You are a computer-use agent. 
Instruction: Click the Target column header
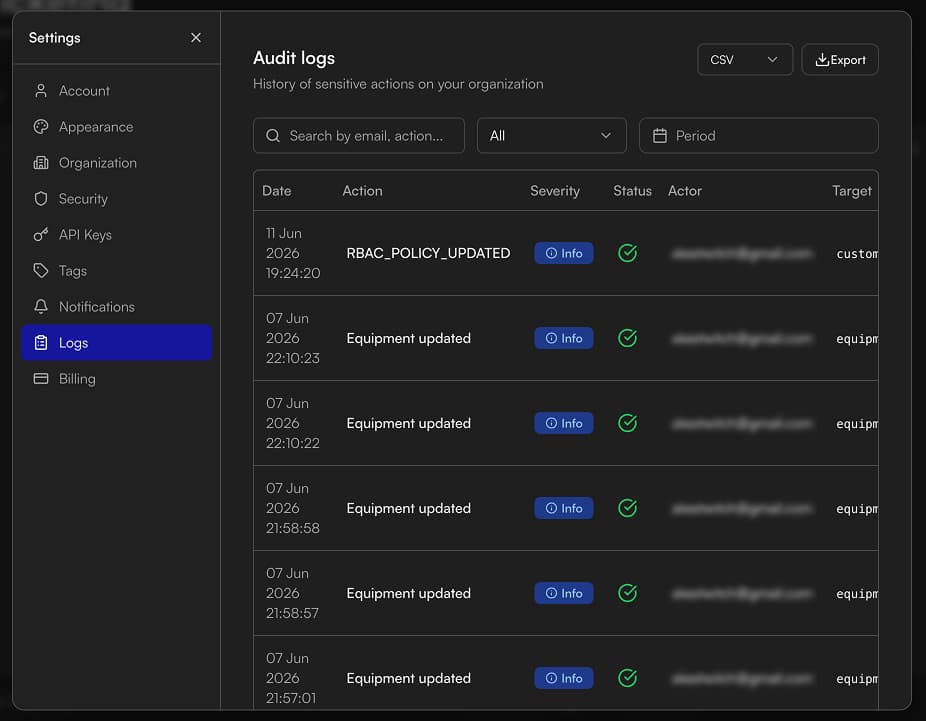852,191
